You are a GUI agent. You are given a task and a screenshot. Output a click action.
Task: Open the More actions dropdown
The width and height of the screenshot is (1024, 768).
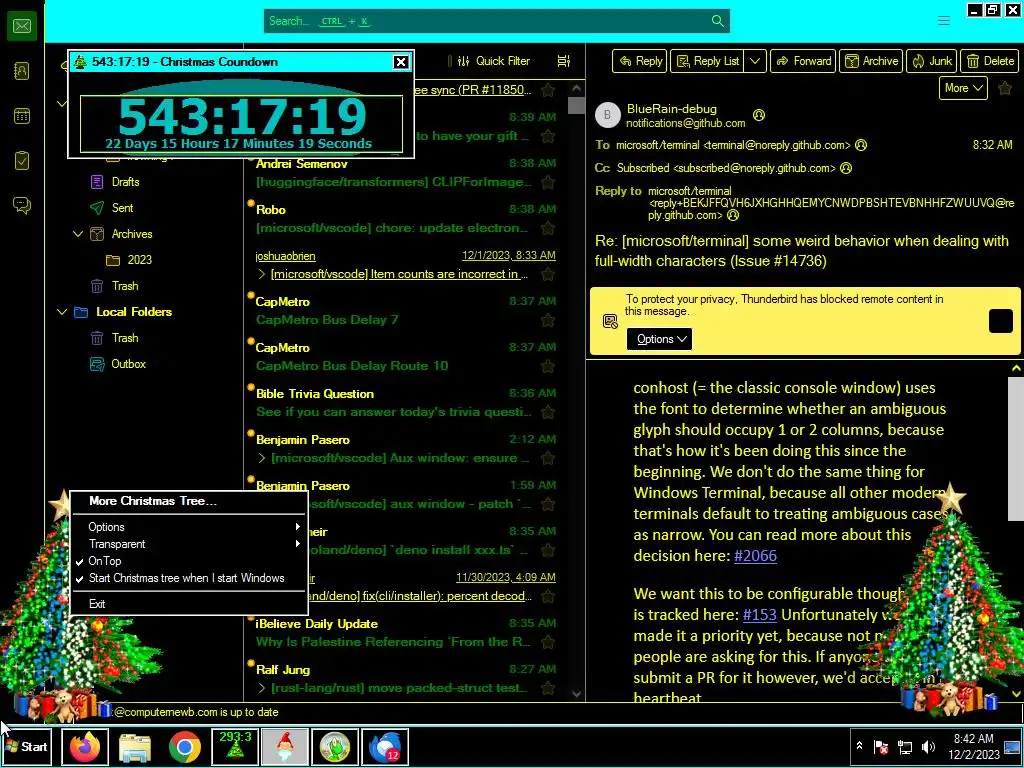963,88
